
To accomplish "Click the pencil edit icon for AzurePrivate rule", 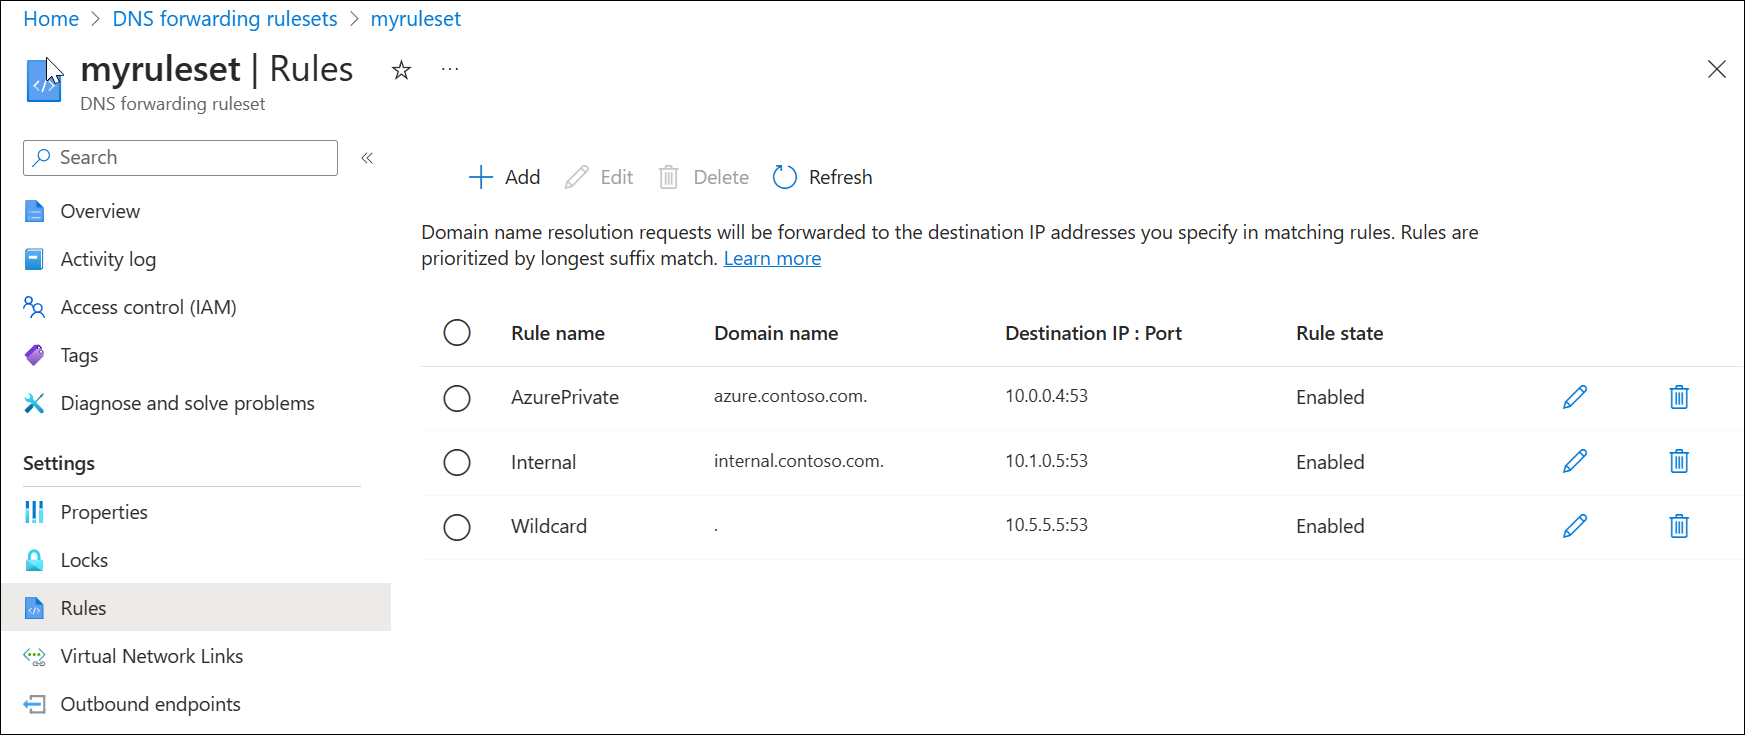I will 1575,397.
